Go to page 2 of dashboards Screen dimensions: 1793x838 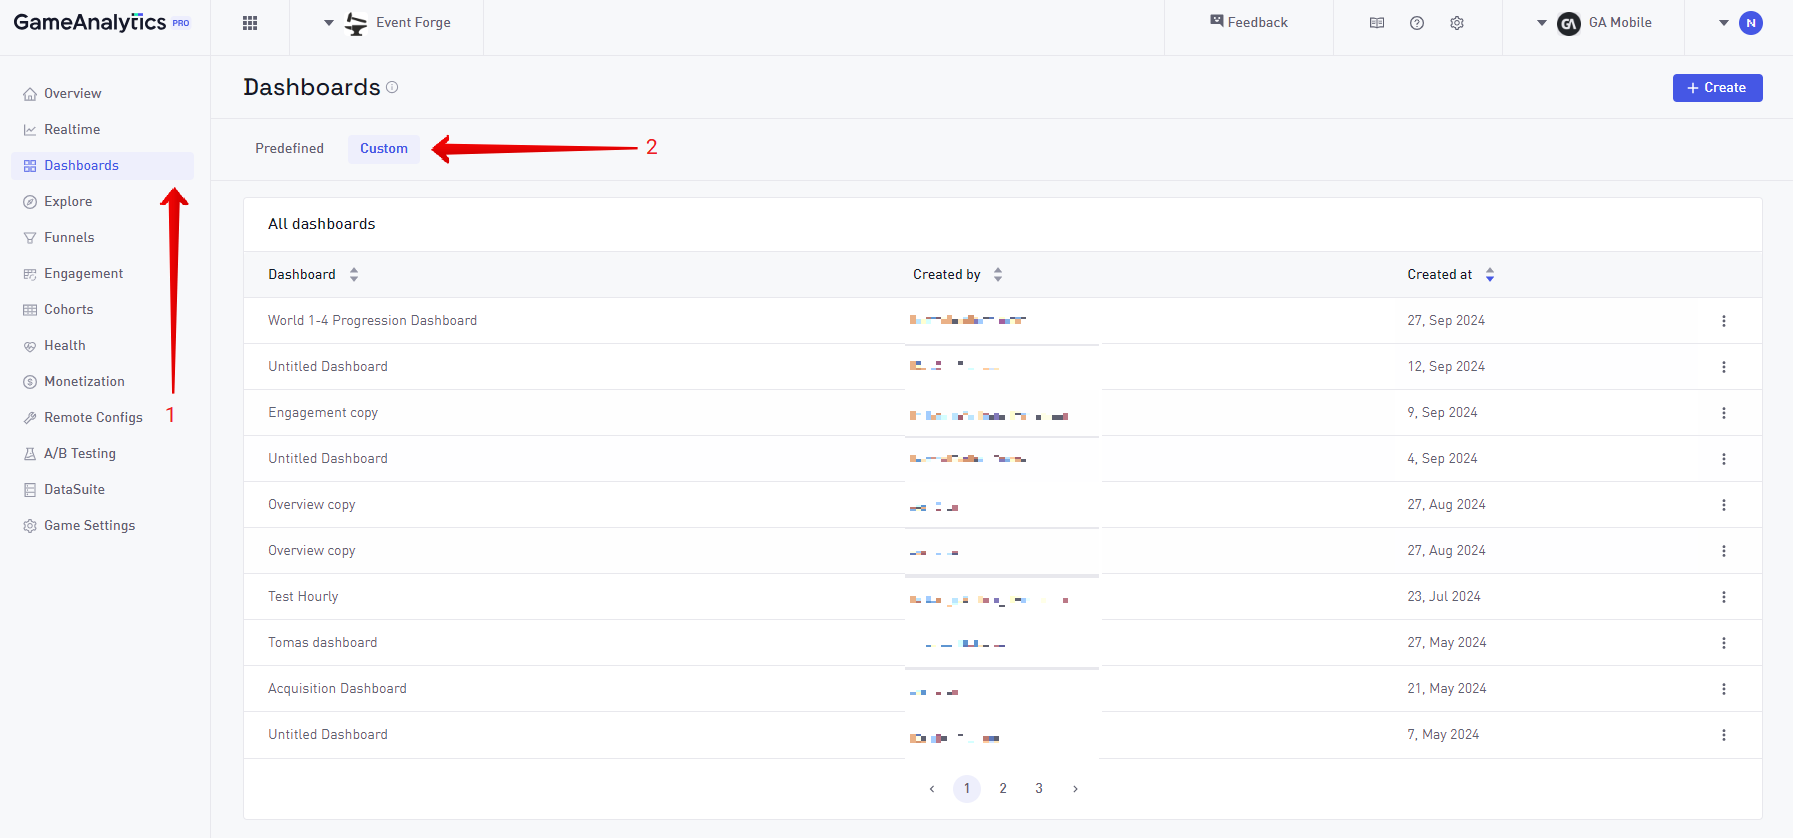[1003, 788]
